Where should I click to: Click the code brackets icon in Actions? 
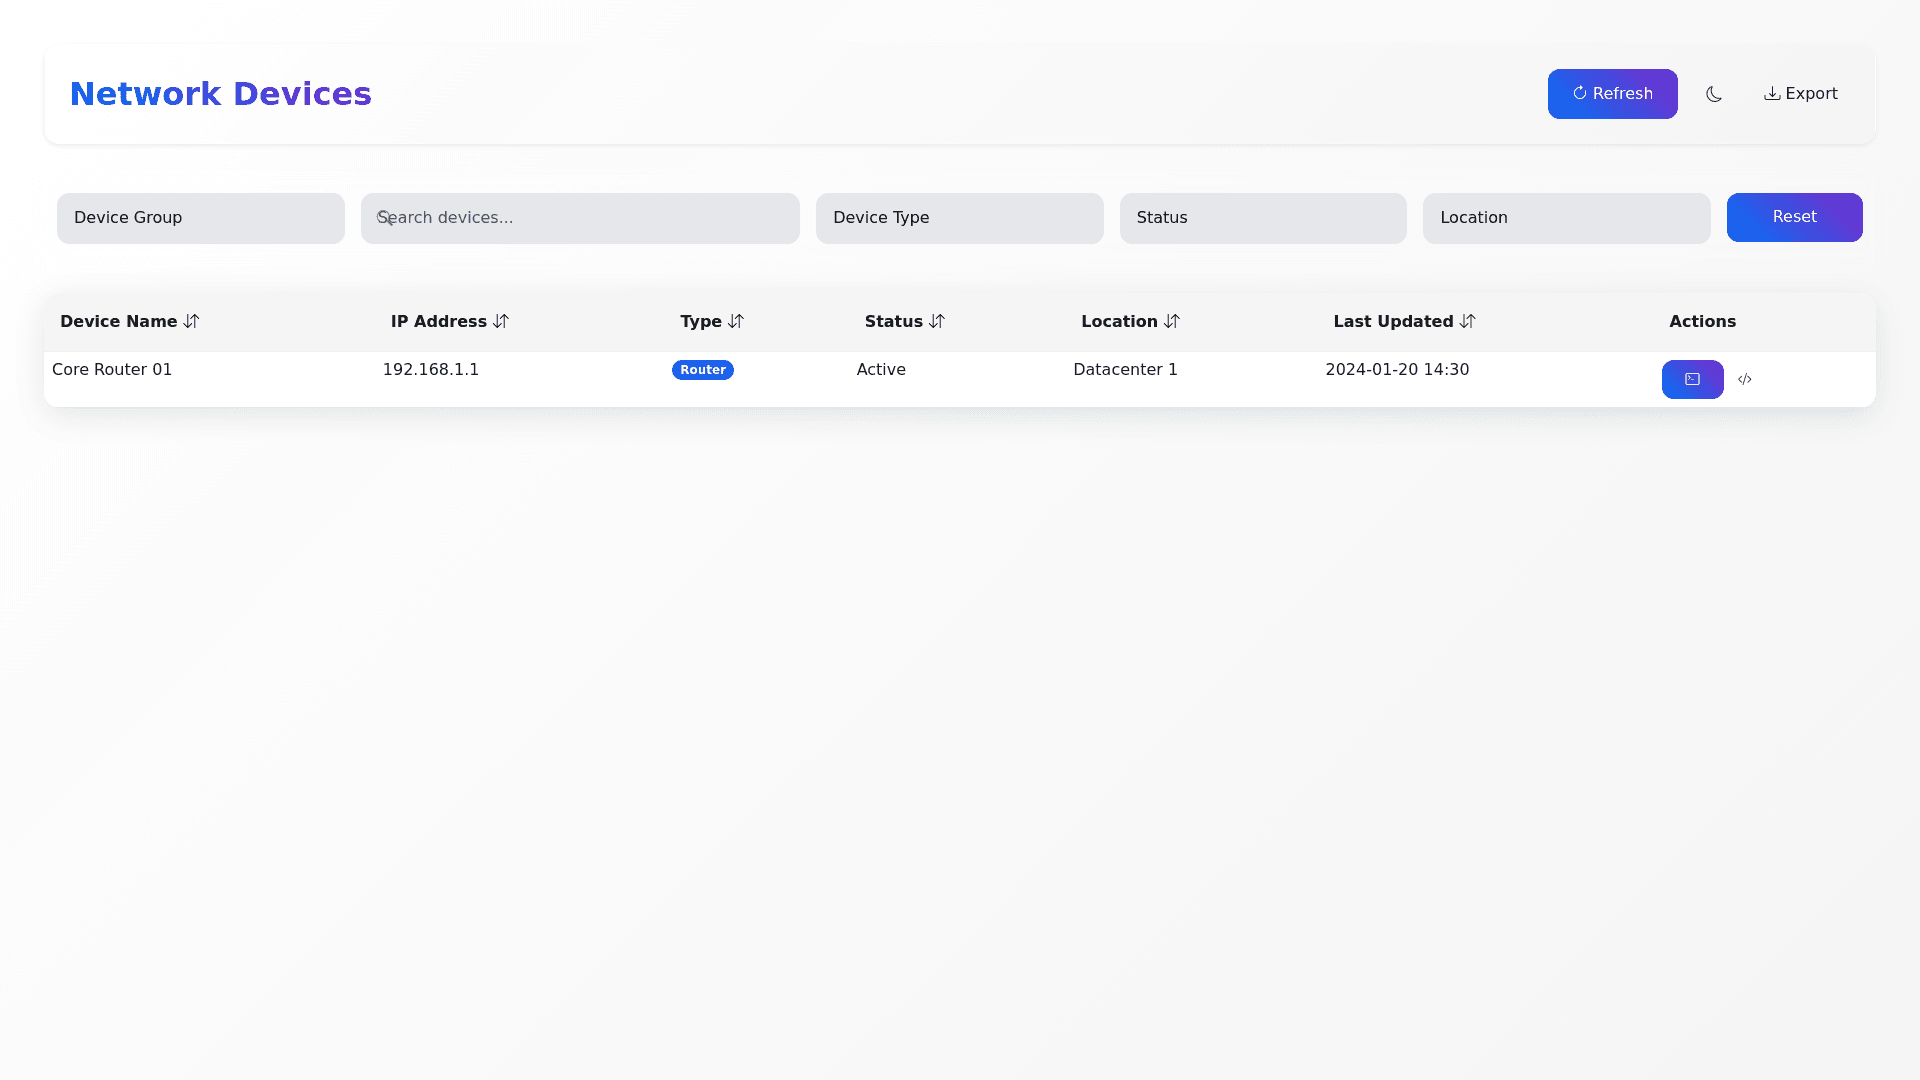1745,379
